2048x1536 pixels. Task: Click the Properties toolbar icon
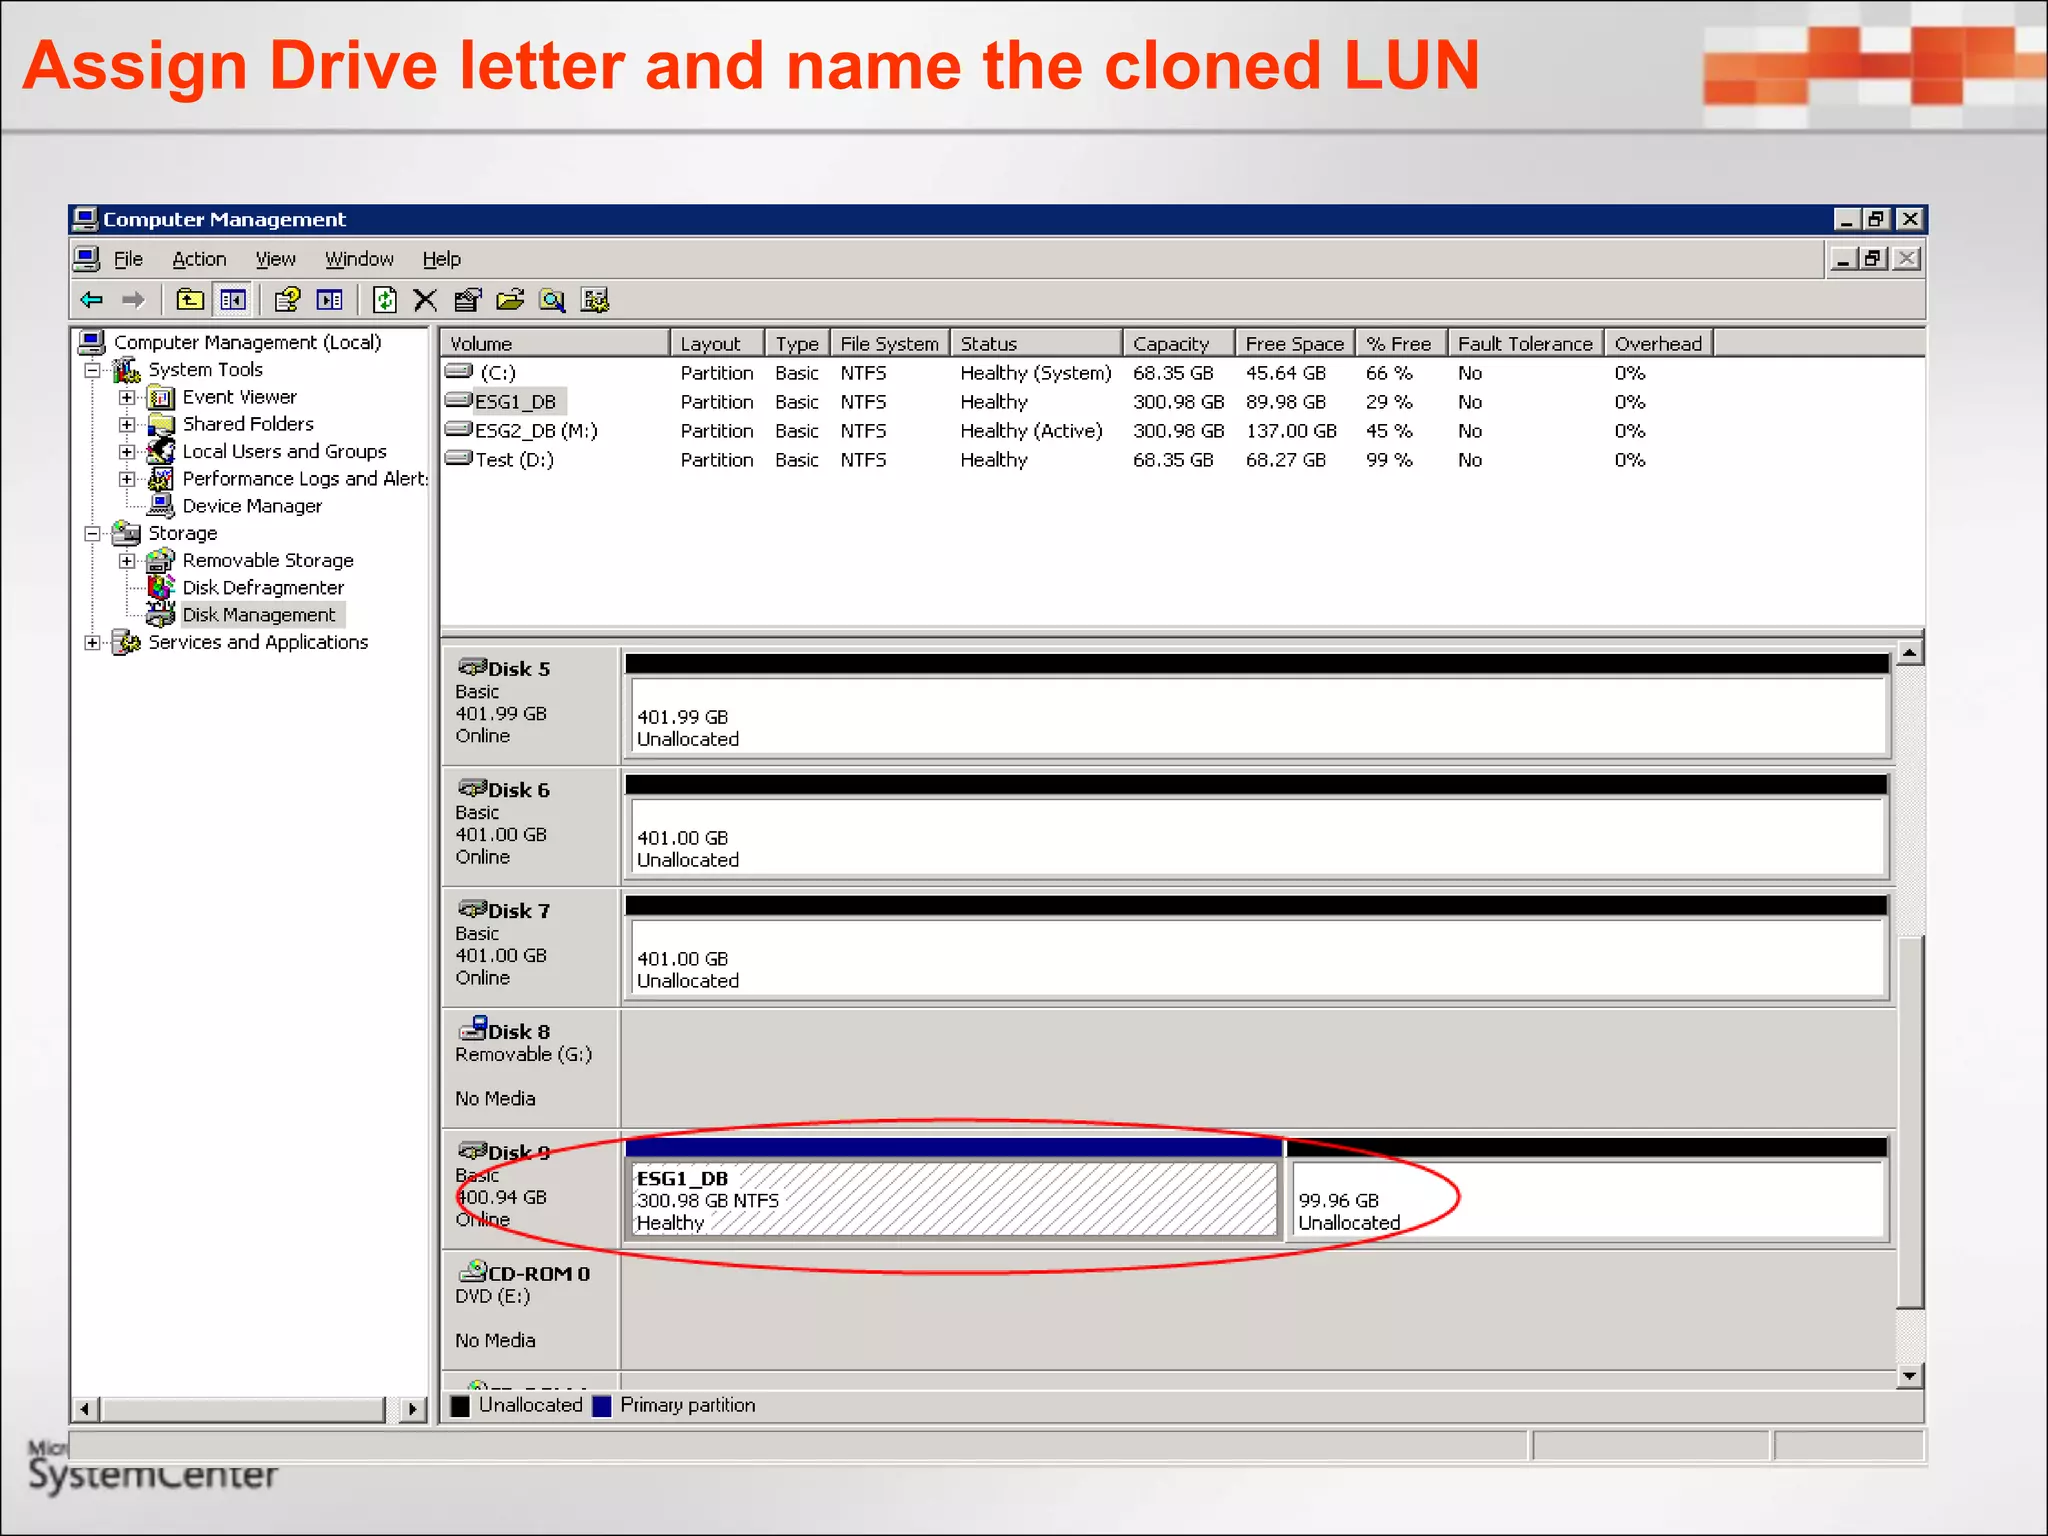click(467, 300)
